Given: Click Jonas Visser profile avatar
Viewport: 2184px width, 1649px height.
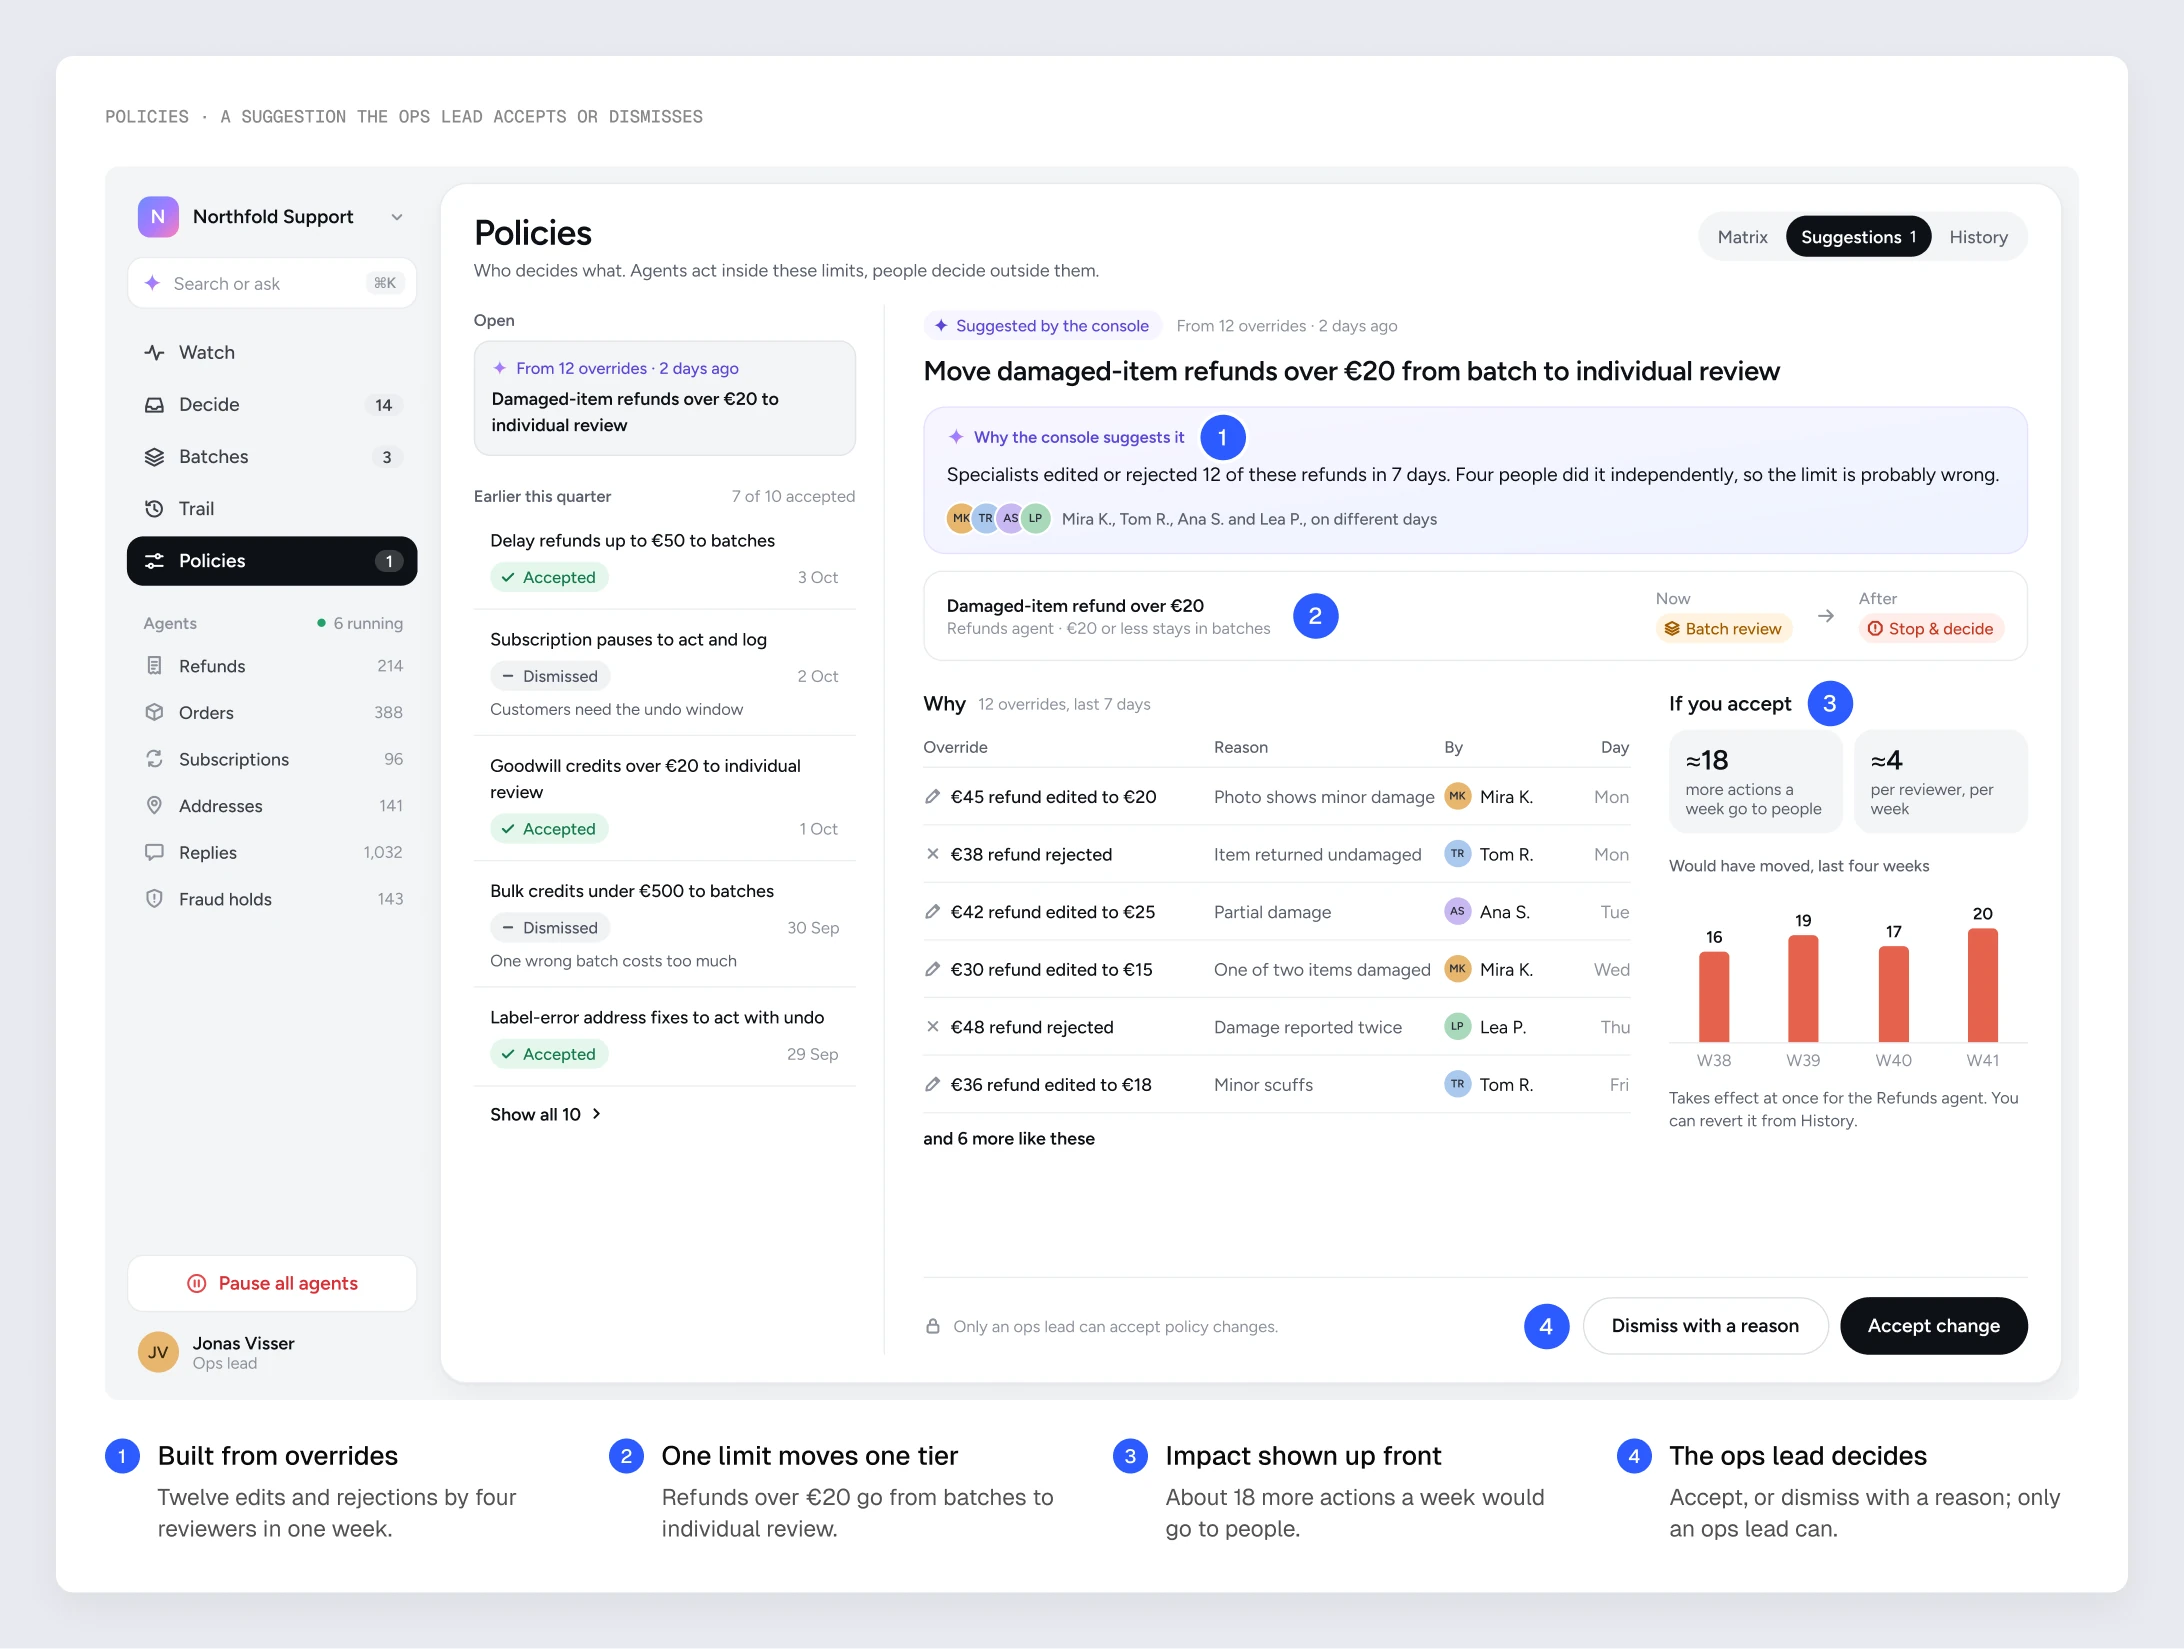Looking at the screenshot, I should point(158,1353).
